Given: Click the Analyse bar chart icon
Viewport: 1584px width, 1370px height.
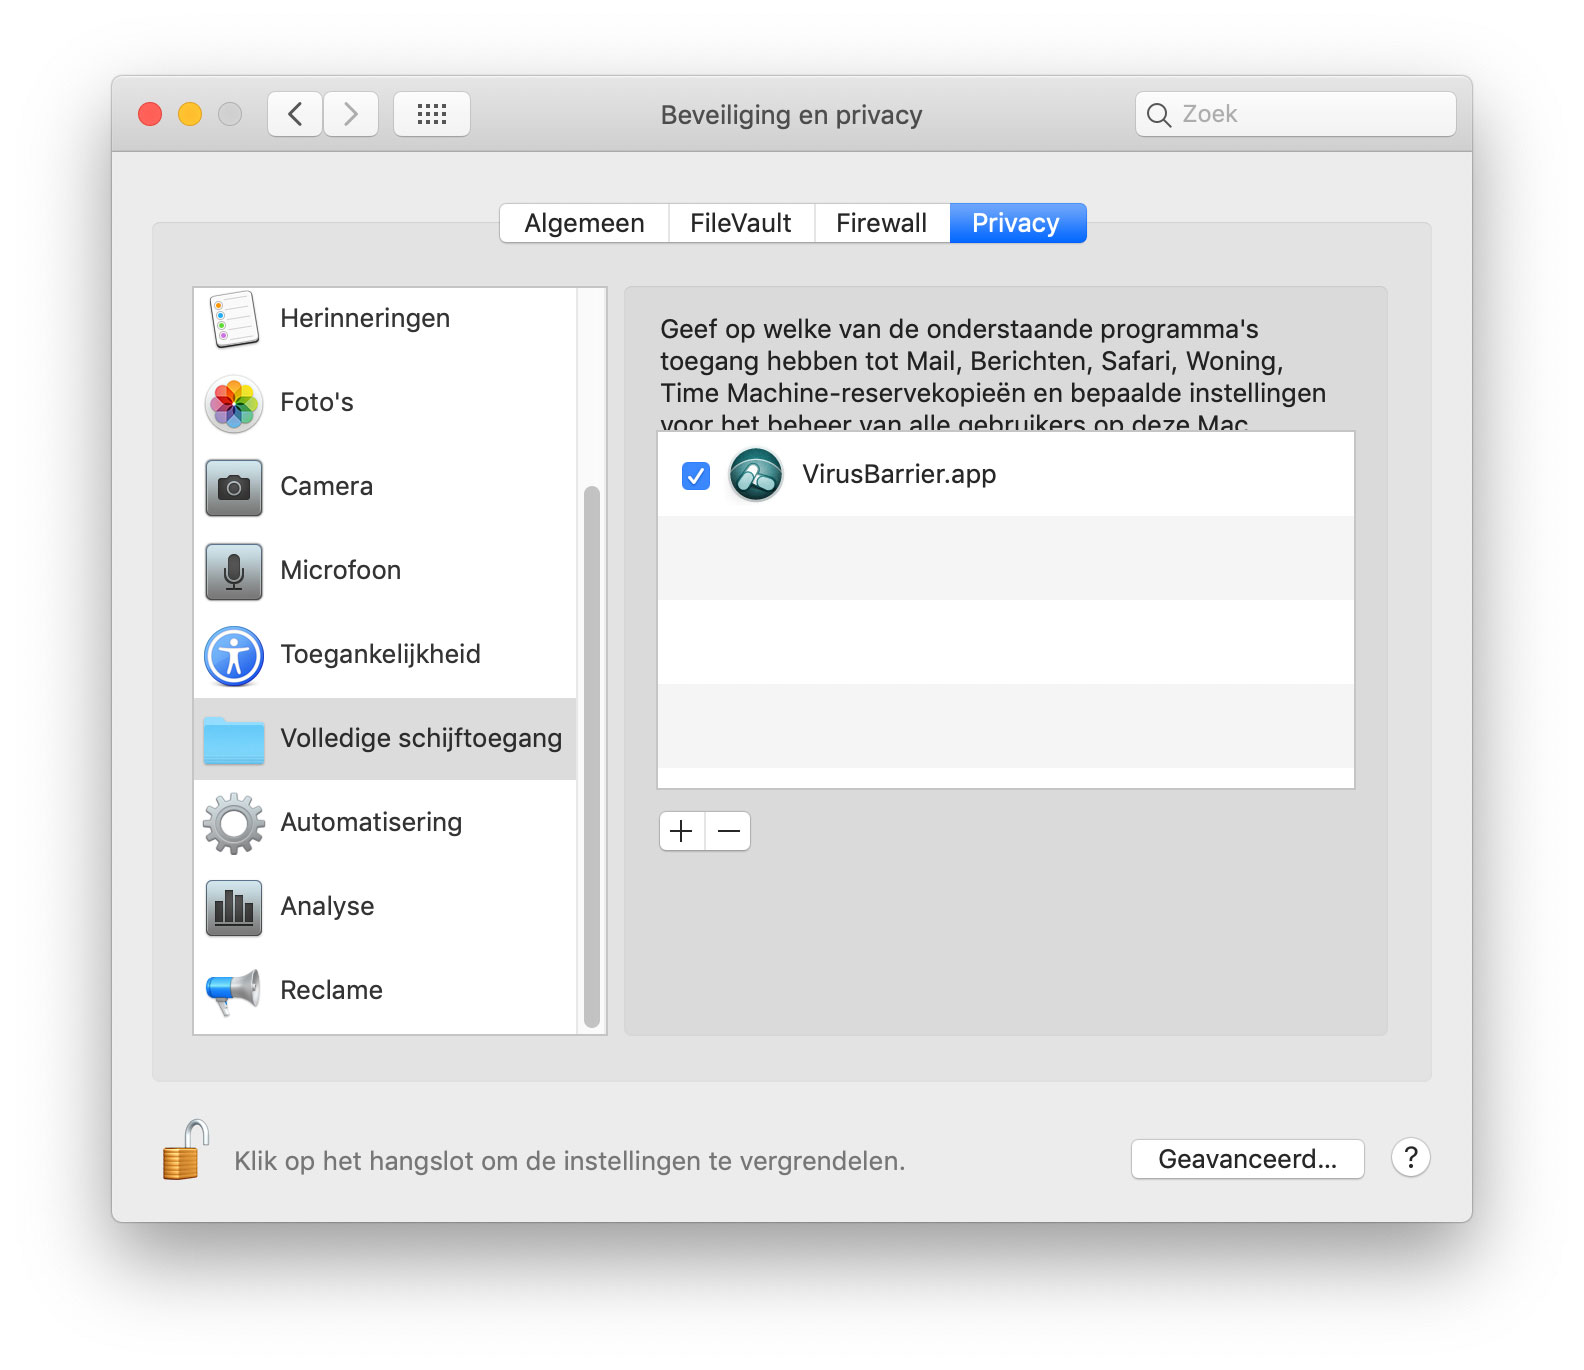Looking at the screenshot, I should tap(234, 908).
